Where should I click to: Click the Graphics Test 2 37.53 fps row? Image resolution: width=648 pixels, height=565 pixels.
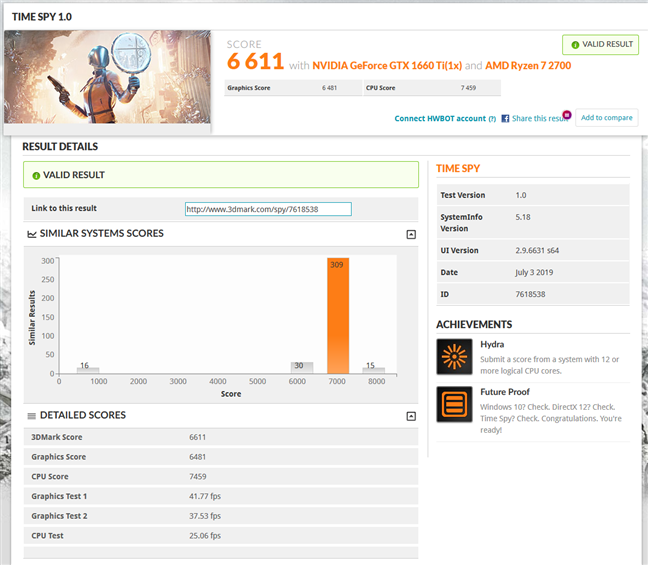pyautogui.click(x=221, y=516)
